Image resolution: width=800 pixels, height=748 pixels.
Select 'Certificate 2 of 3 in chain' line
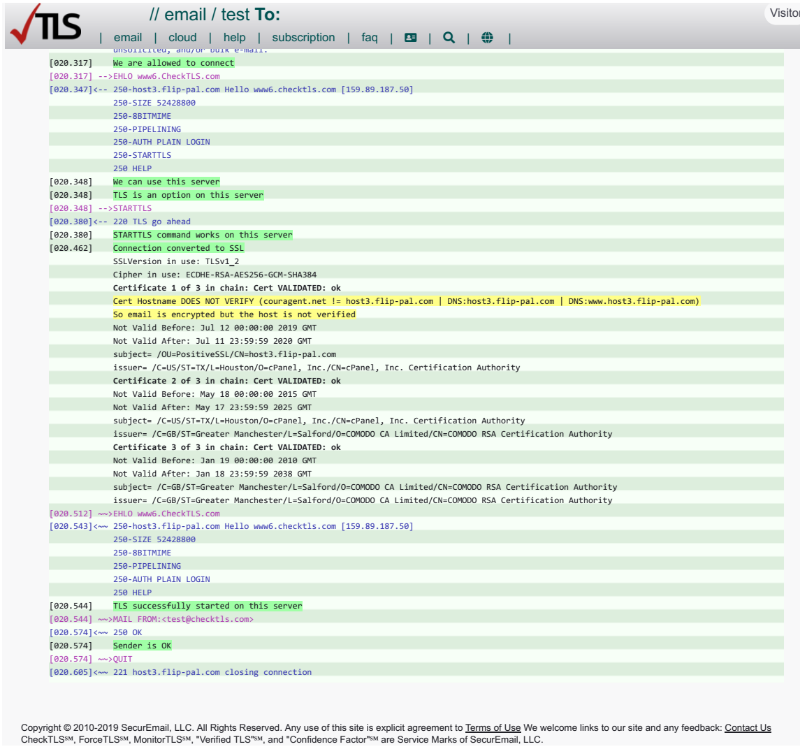click(227, 381)
